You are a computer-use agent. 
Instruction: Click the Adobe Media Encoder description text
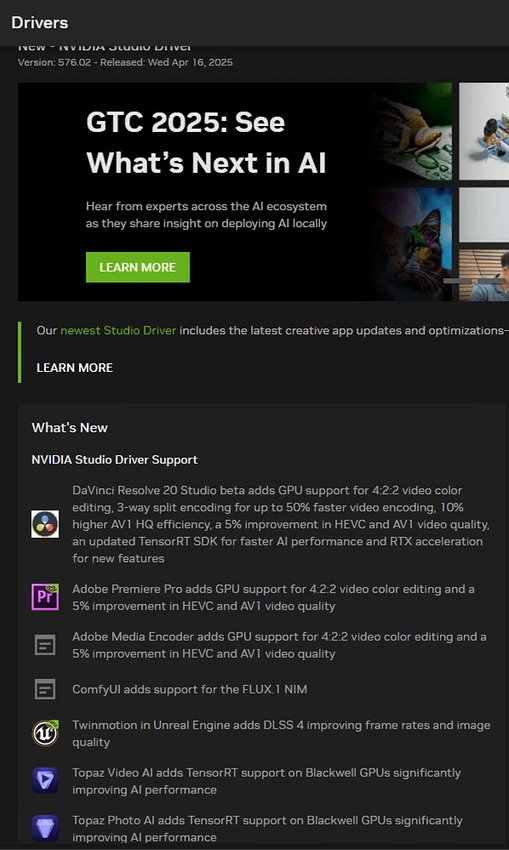(279, 645)
